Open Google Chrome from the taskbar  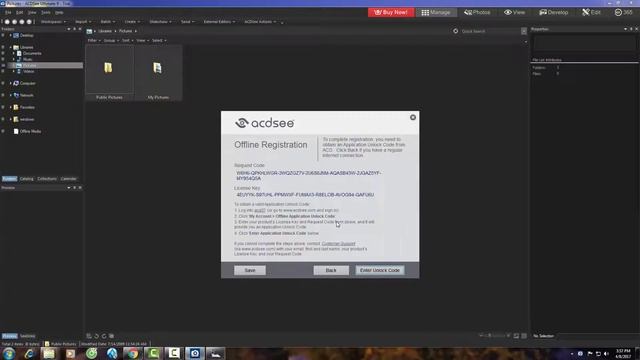132,353
